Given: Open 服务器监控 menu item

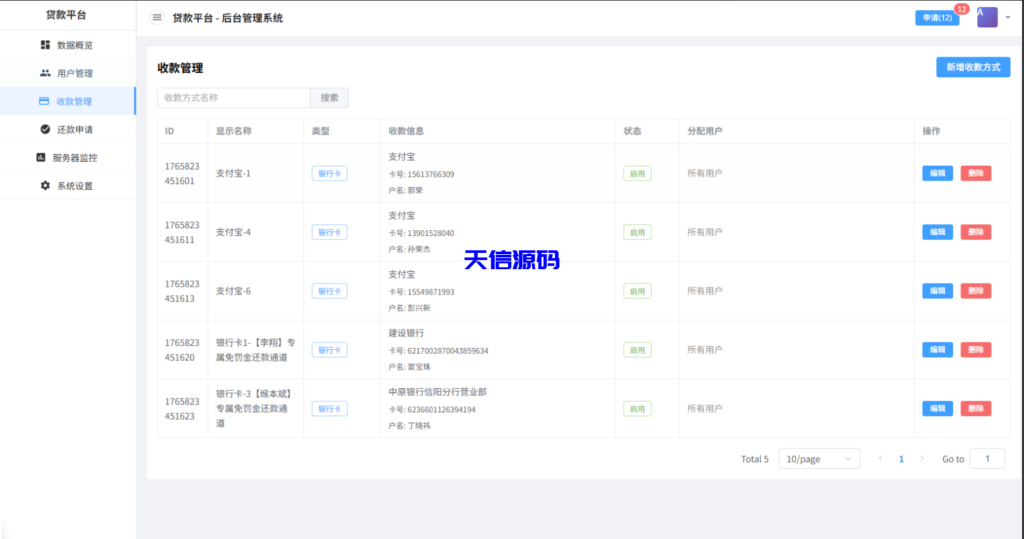Looking at the screenshot, I should (68, 157).
